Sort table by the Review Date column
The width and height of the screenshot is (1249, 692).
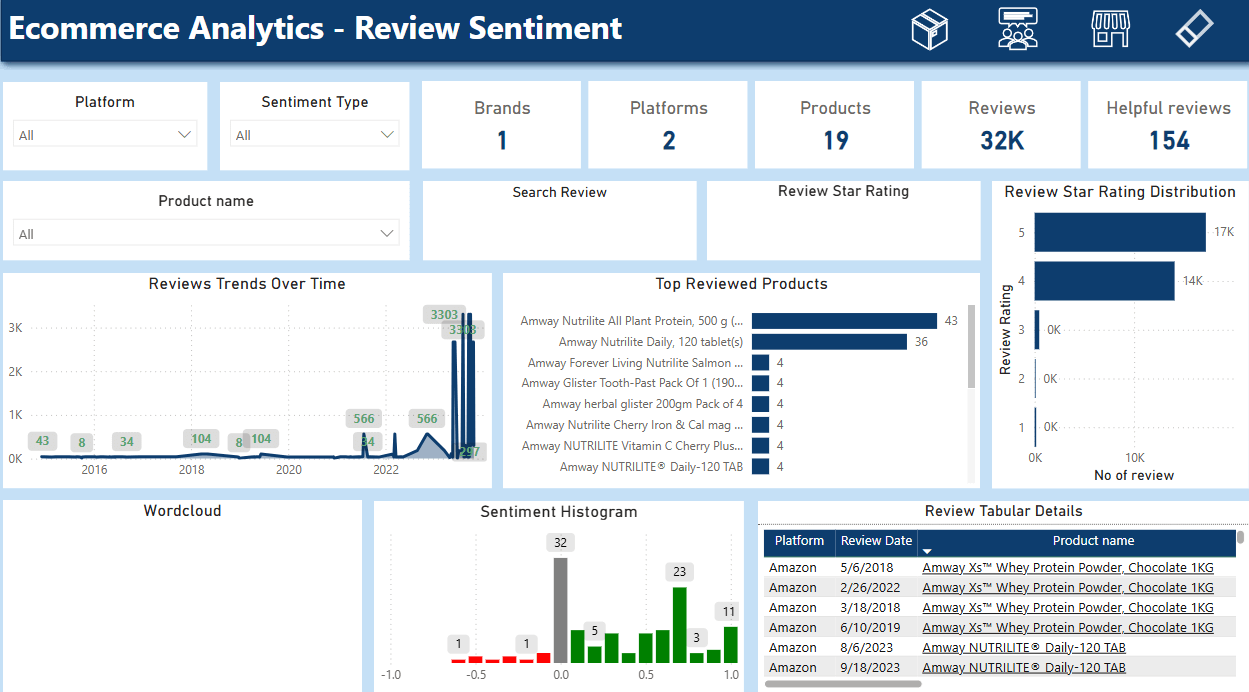point(875,541)
